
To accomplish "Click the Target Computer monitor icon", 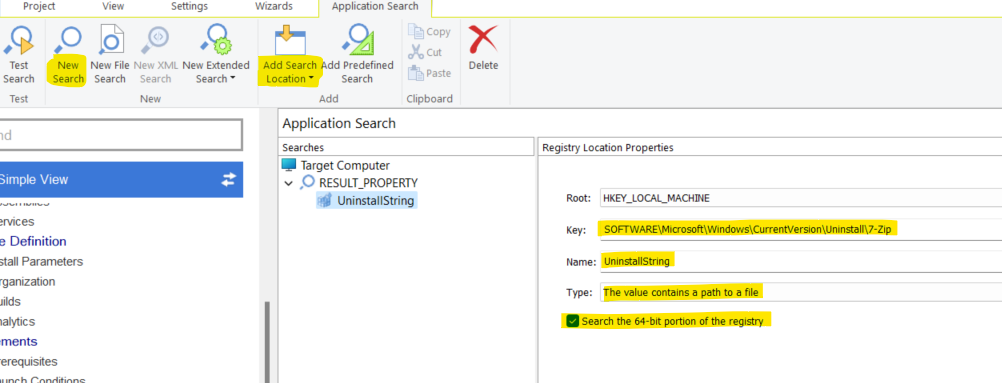I will click(289, 165).
